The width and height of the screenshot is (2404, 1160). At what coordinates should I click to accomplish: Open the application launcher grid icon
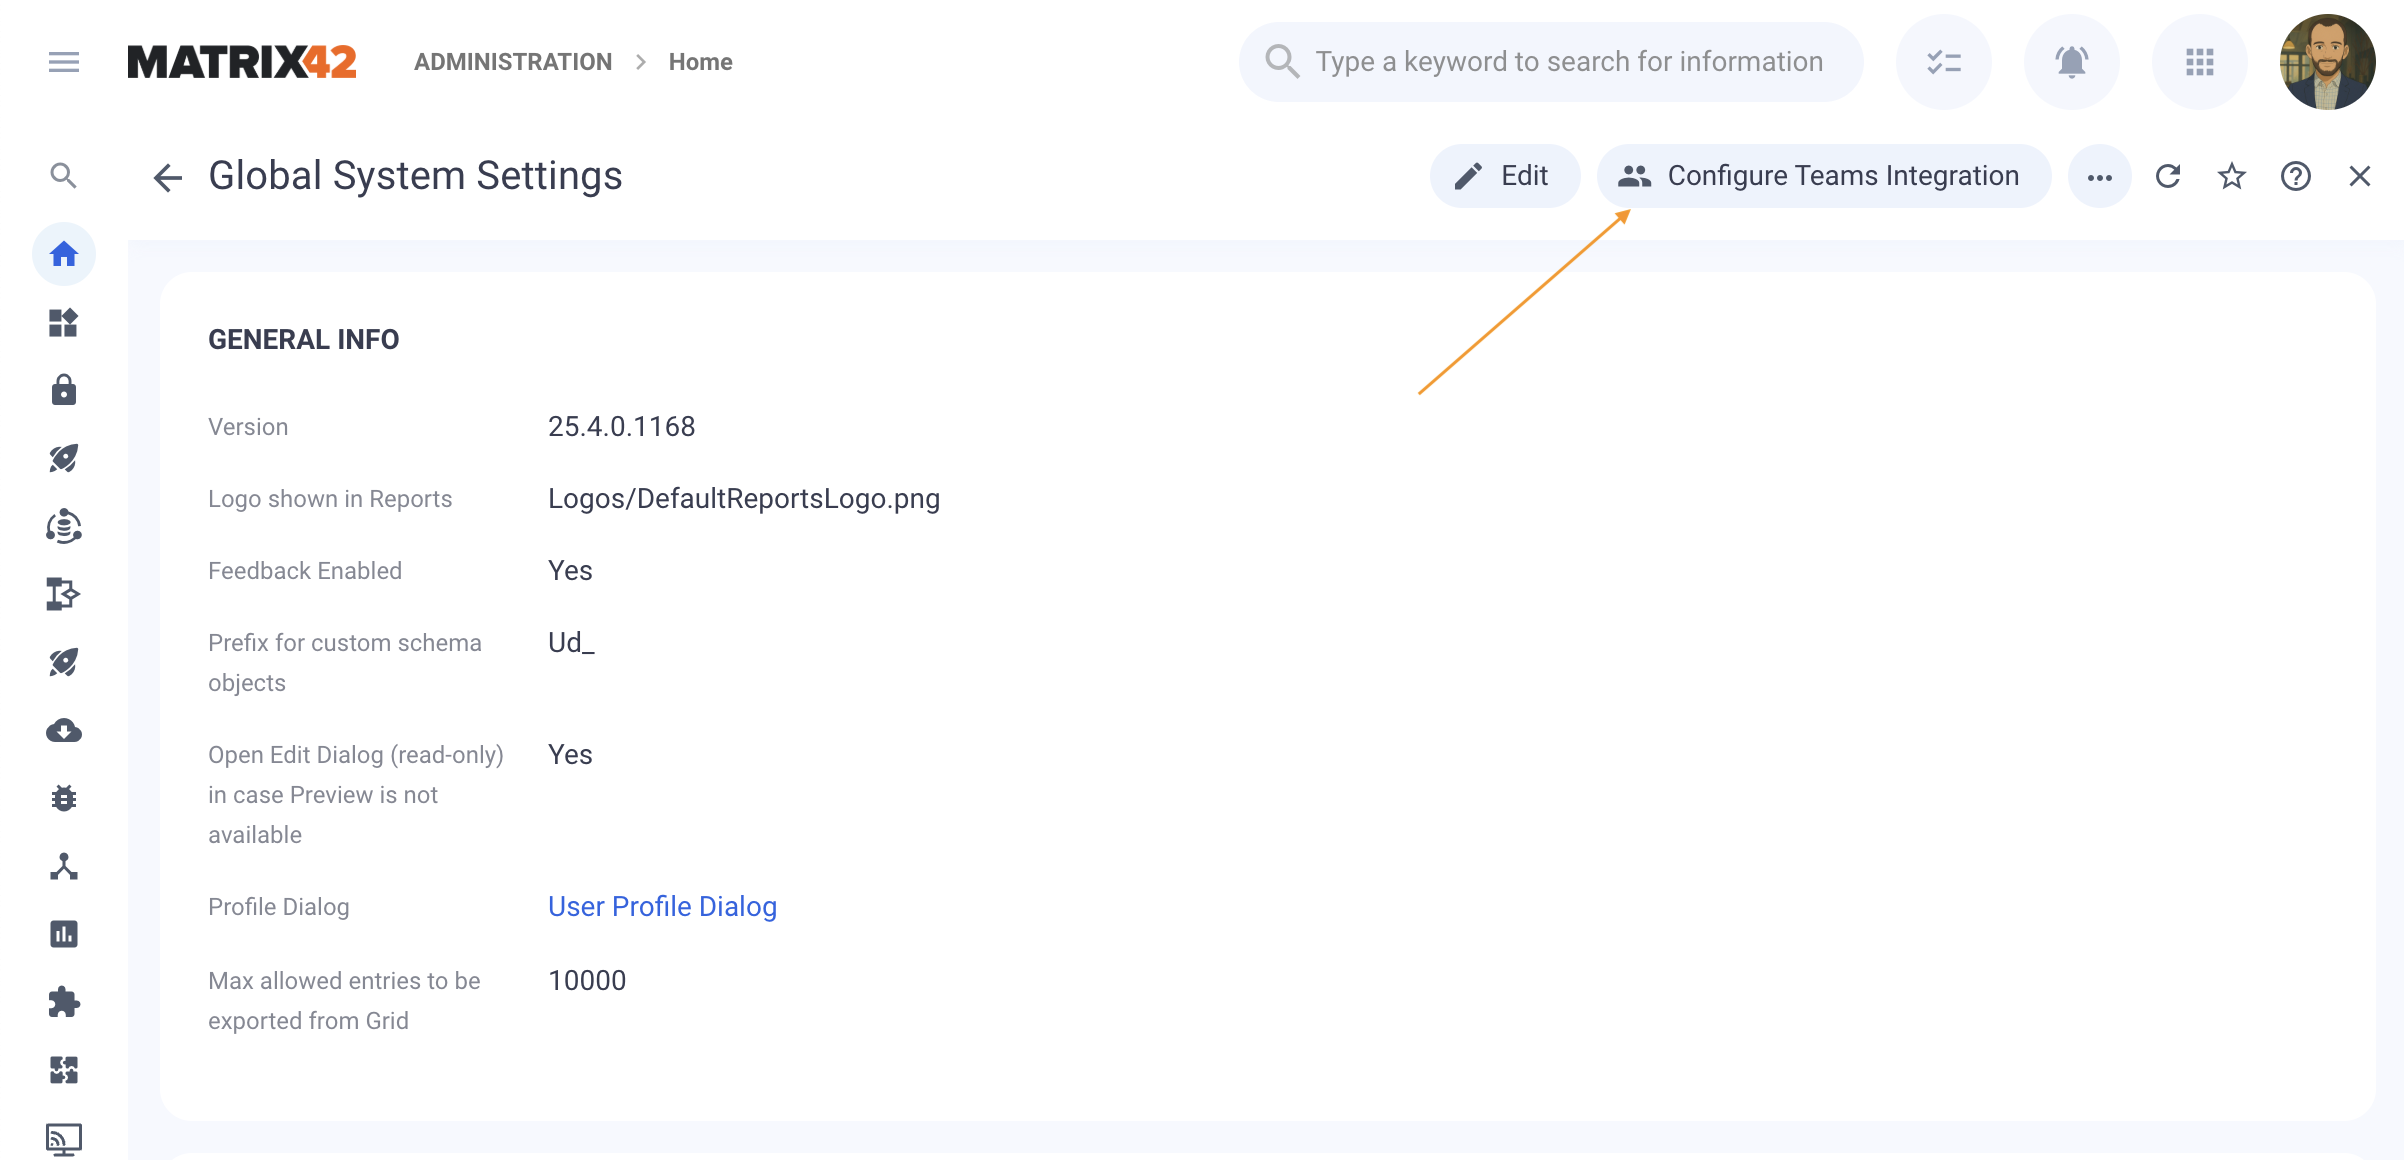pyautogui.click(x=2198, y=61)
